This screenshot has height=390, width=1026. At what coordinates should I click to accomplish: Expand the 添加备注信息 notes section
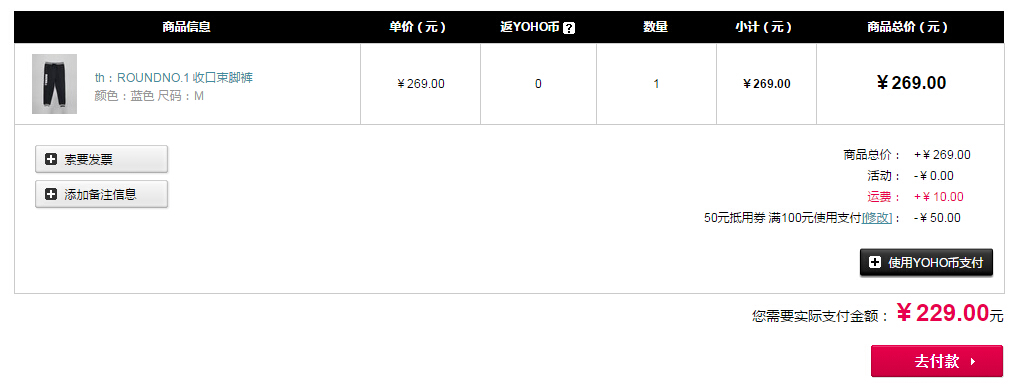pos(101,194)
